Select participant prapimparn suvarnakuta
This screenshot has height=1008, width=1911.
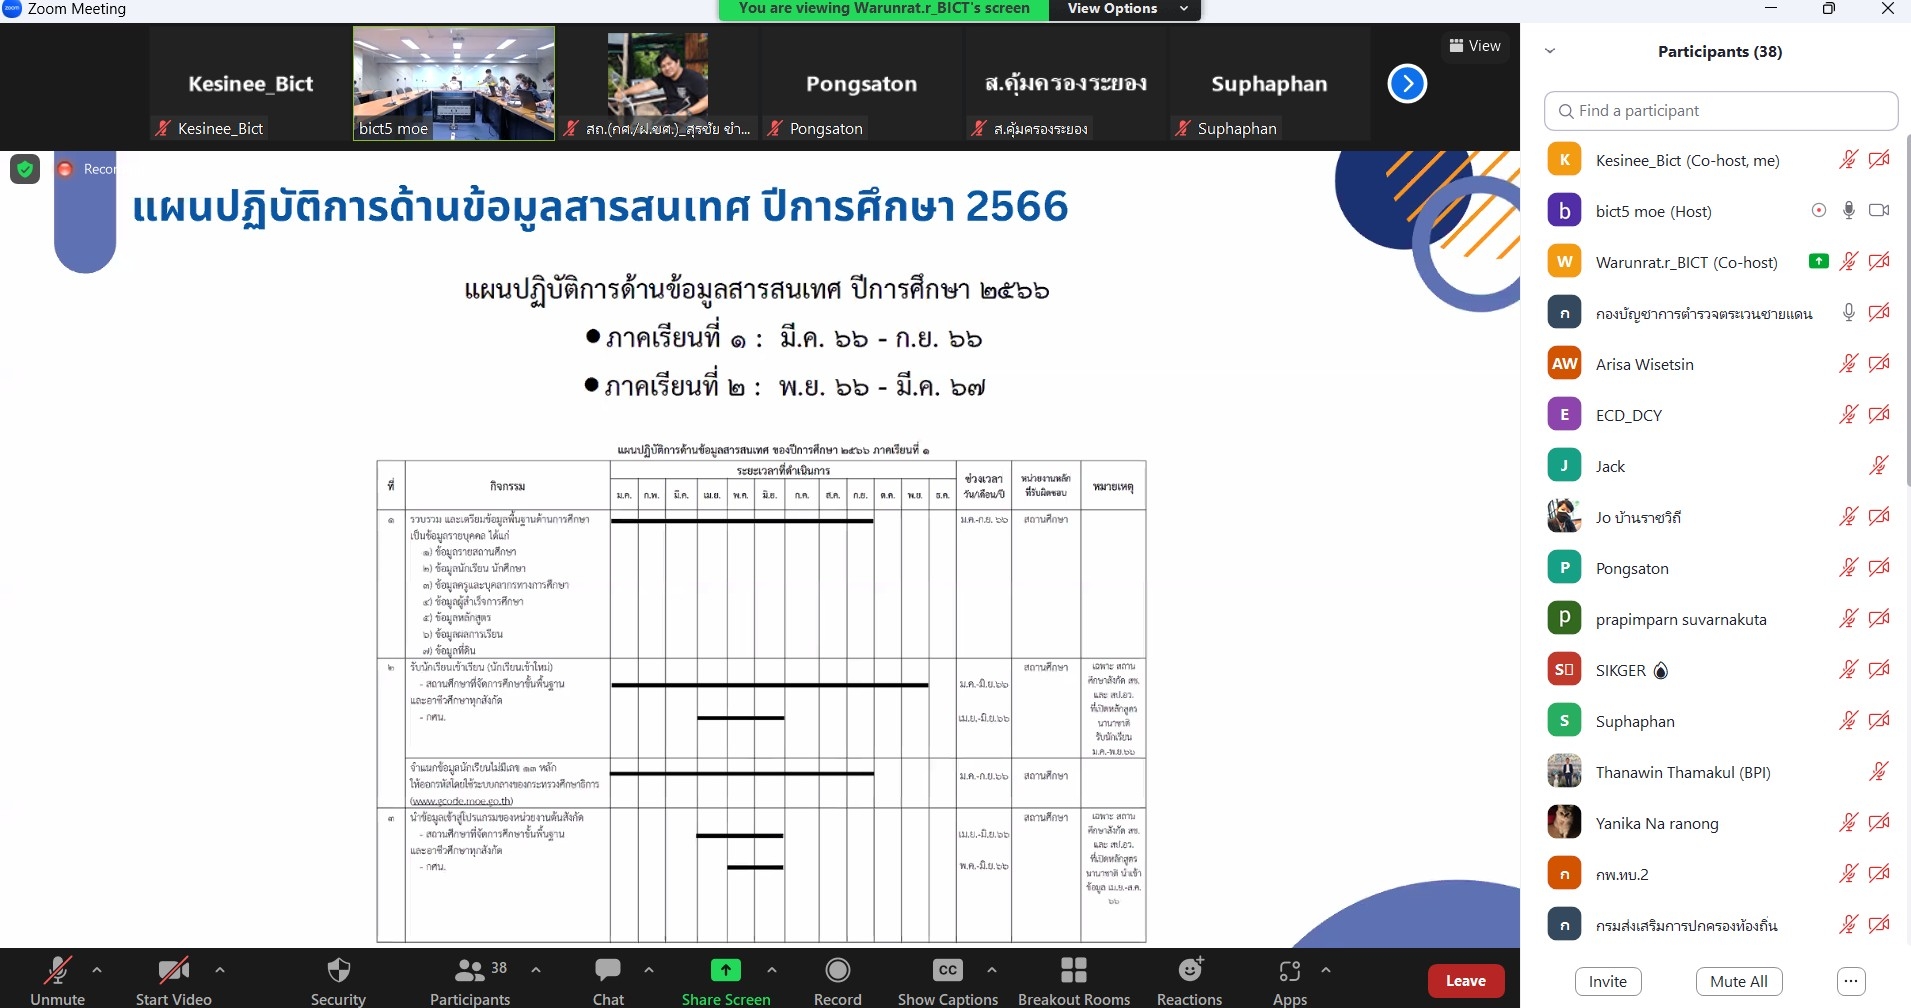(x=1720, y=619)
